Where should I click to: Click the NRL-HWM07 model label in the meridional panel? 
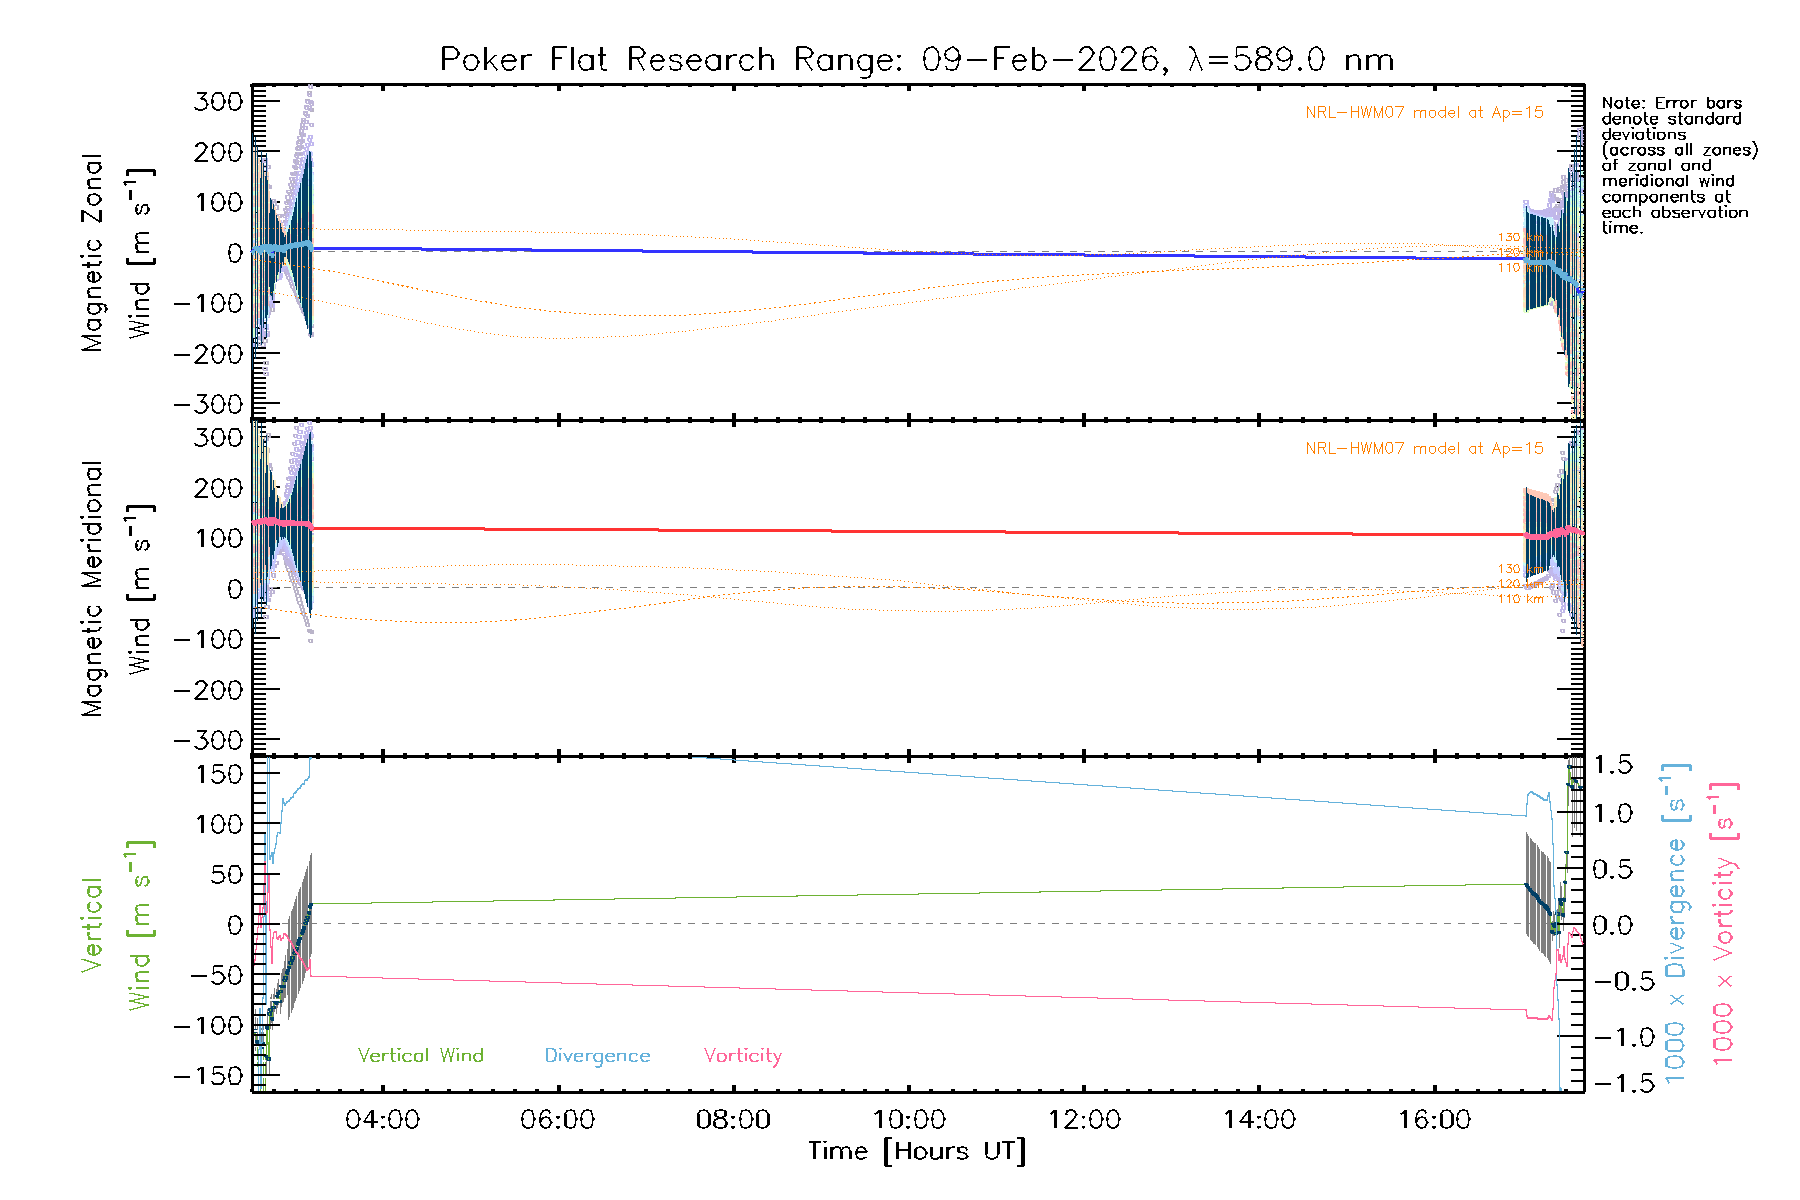pyautogui.click(x=1423, y=449)
